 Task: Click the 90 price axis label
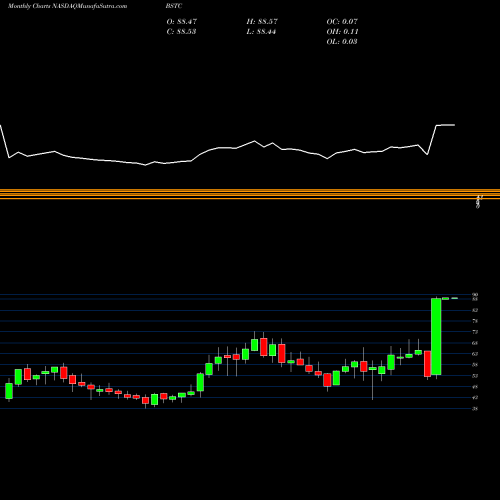(x=475, y=295)
